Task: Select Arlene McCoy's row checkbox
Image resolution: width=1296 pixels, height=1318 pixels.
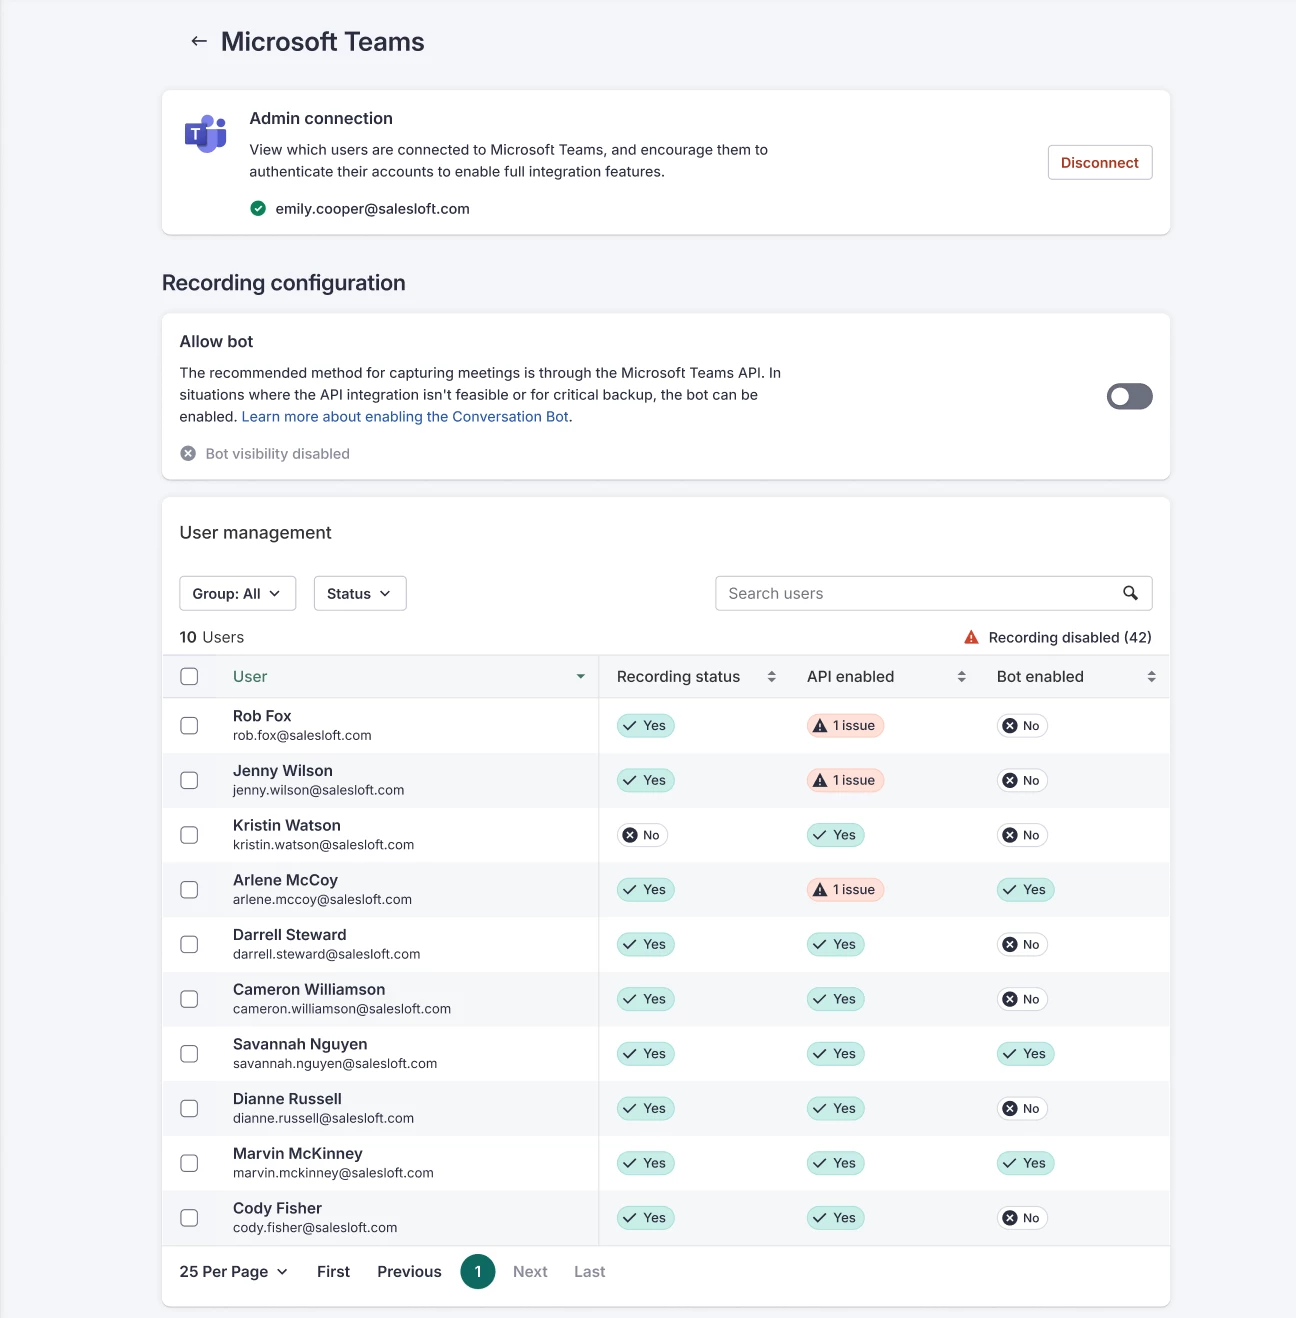Action: [x=189, y=890]
